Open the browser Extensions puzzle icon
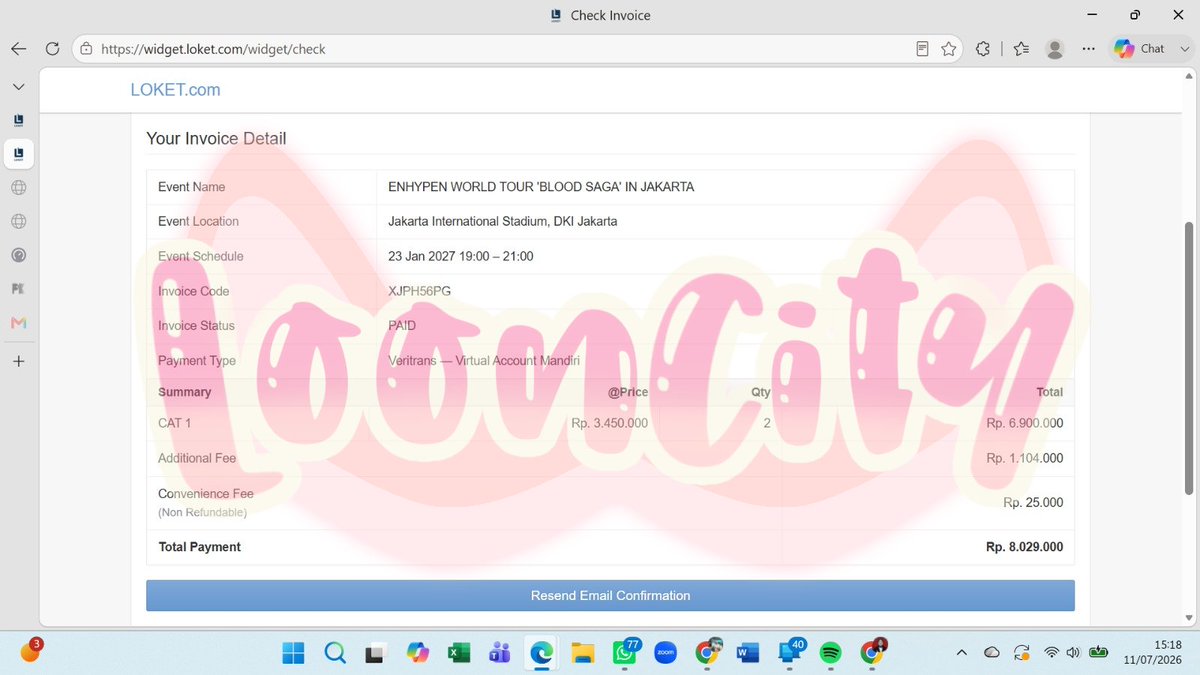 [x=983, y=49]
